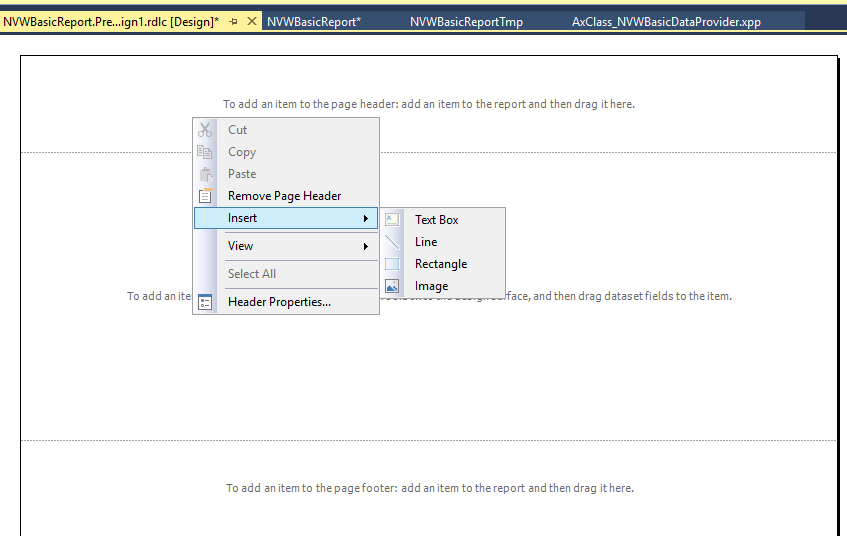Click the page header hint text
Viewport: 847px width, 536px height.
pos(429,104)
